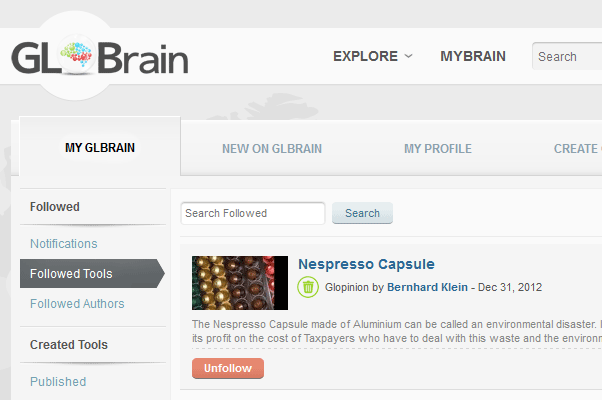
Task: Open the EXPLORE menu
Action: click(365, 56)
